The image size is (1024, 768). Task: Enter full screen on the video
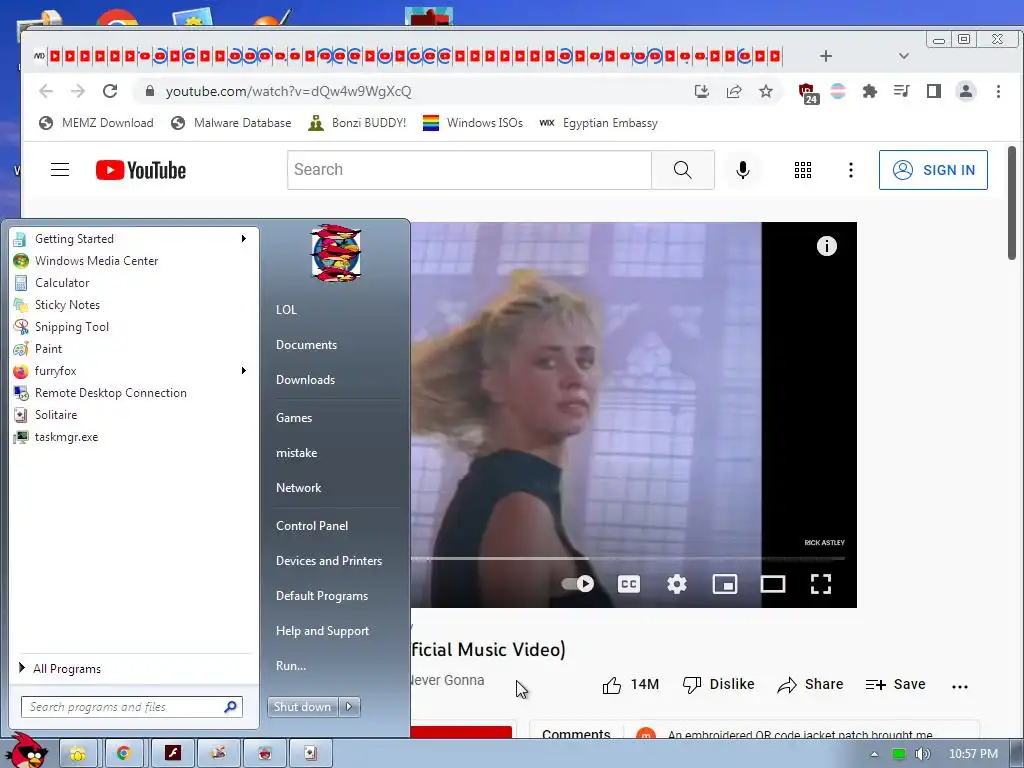(x=821, y=584)
